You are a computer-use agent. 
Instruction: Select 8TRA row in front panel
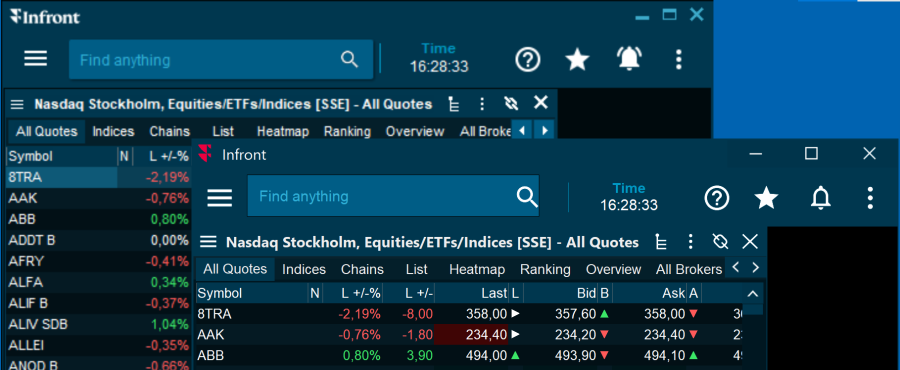469,314
